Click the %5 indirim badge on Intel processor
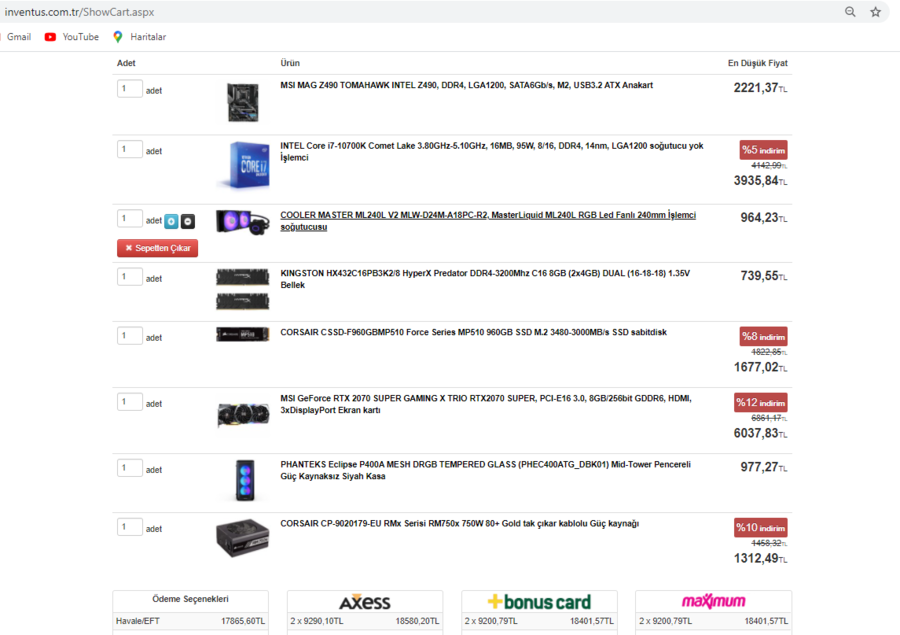This screenshot has width=900, height=635. tap(763, 150)
